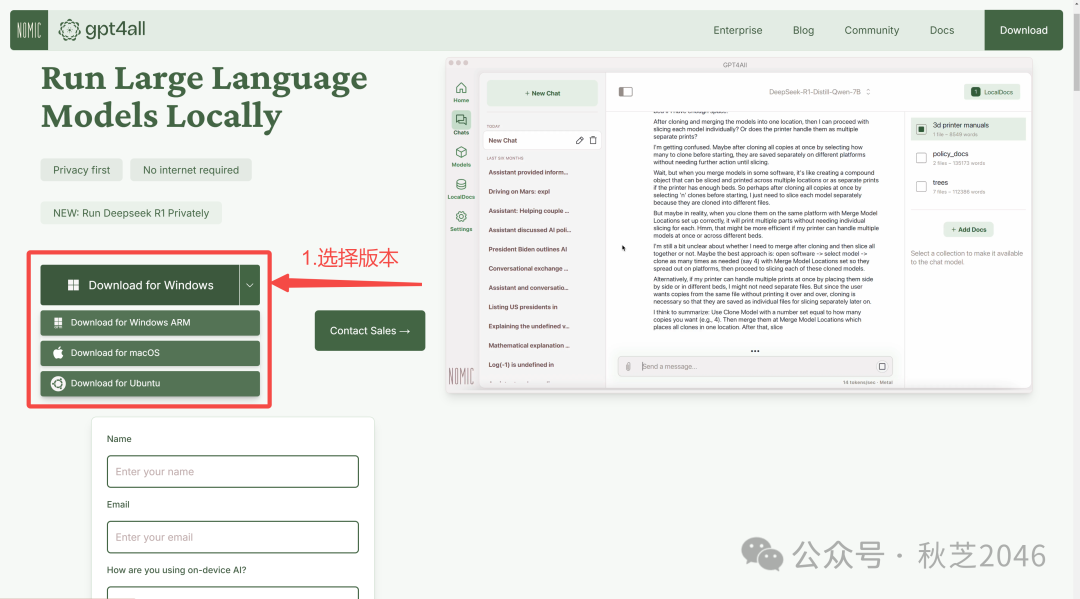The height and width of the screenshot is (599, 1080).
Task: Click the Nomic logo in header
Action: click(x=29, y=30)
